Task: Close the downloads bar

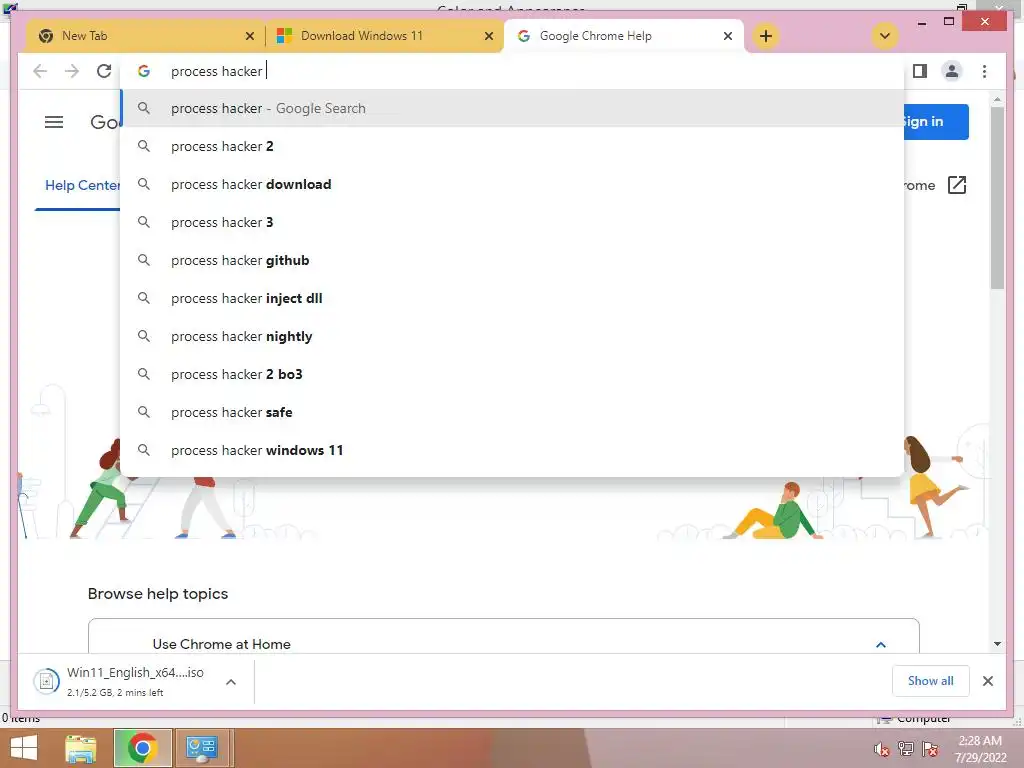Action: (988, 681)
